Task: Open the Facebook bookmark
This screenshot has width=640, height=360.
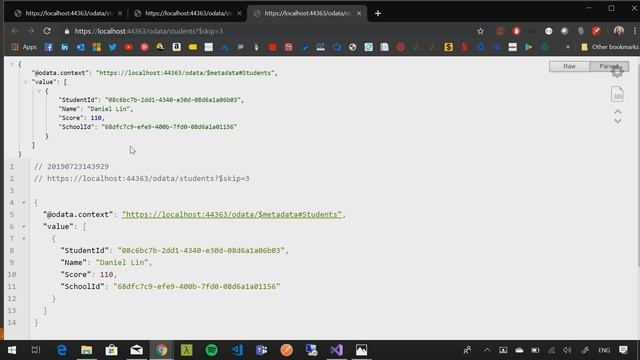Action: (49, 47)
